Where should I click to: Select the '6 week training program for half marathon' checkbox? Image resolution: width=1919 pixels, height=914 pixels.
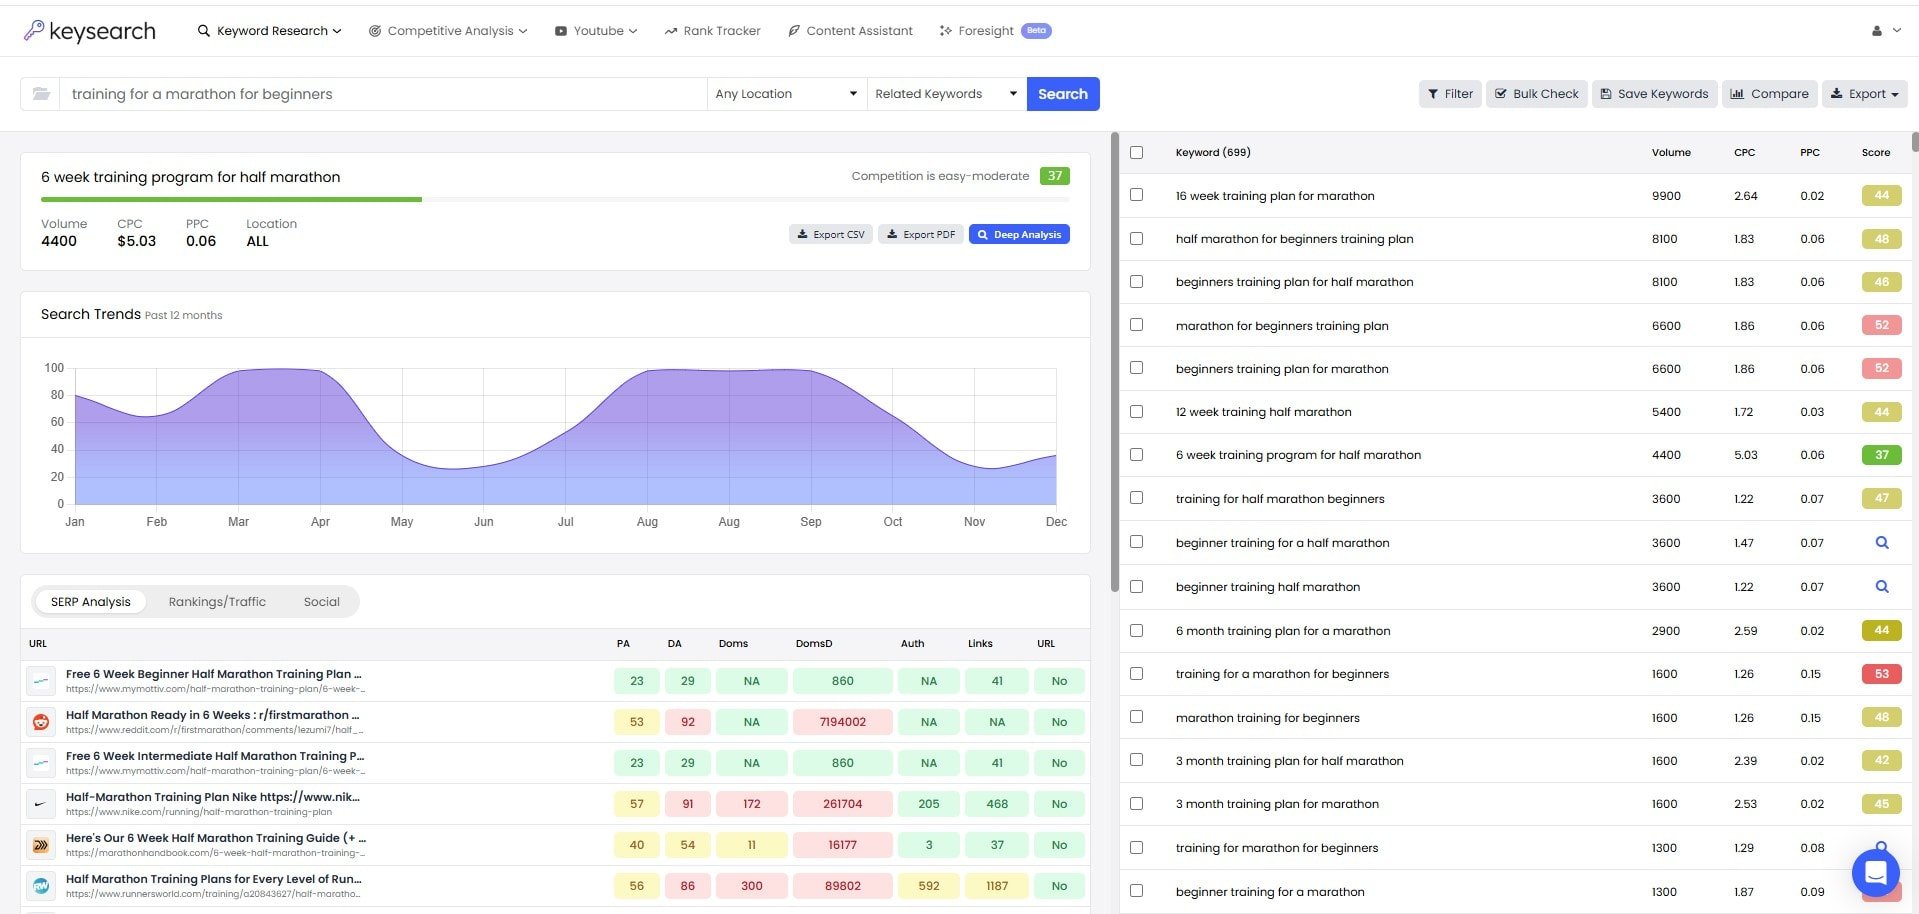click(x=1136, y=454)
